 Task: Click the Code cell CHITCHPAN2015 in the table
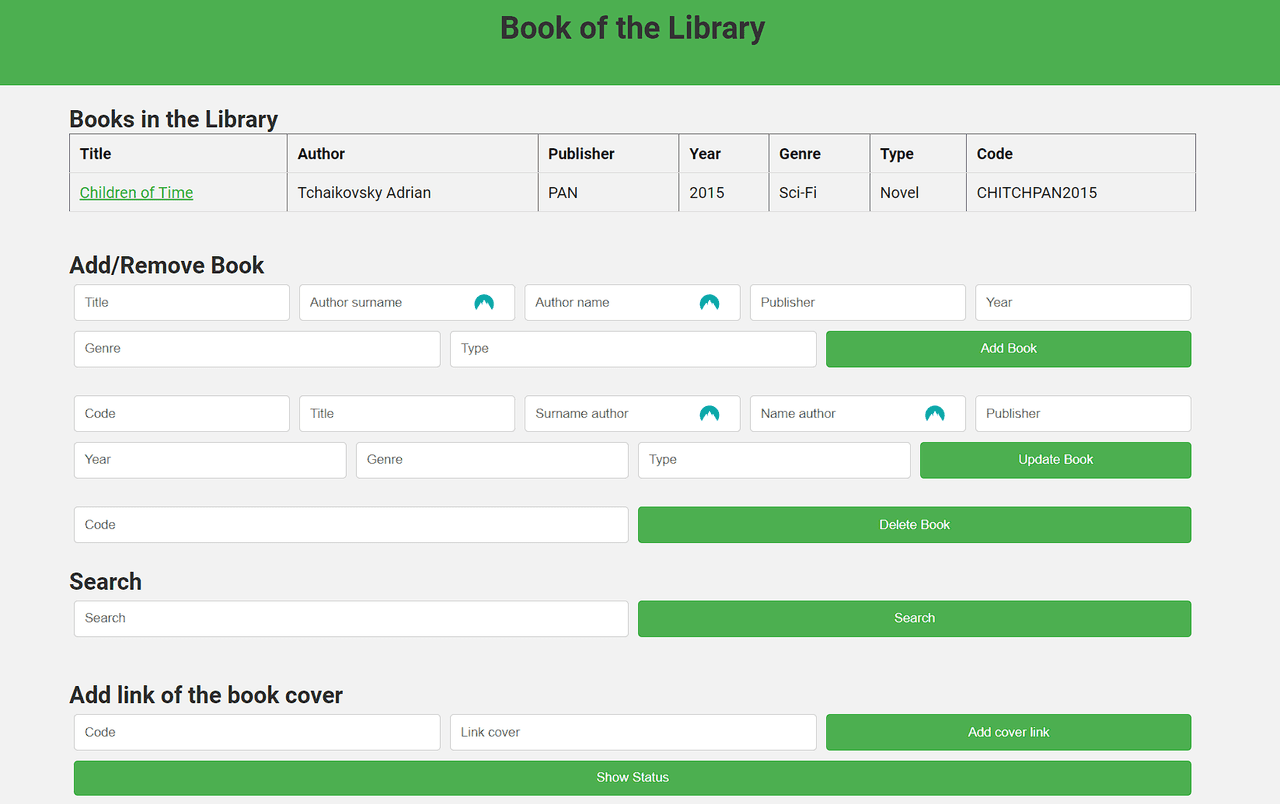click(x=1036, y=193)
